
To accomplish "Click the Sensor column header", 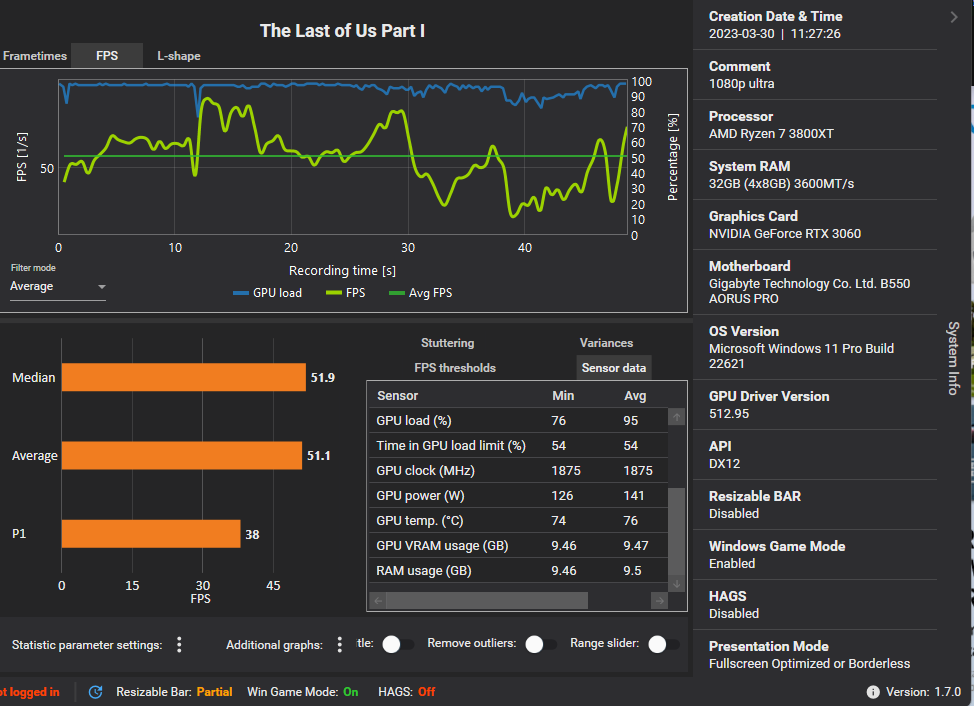I will click(398, 396).
